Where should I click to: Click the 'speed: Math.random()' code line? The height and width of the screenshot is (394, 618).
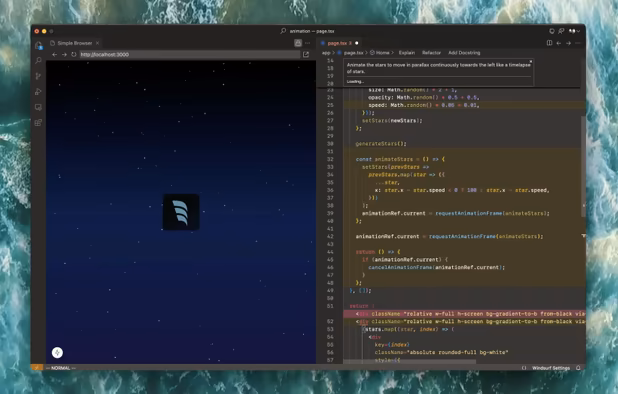[x=424, y=105]
